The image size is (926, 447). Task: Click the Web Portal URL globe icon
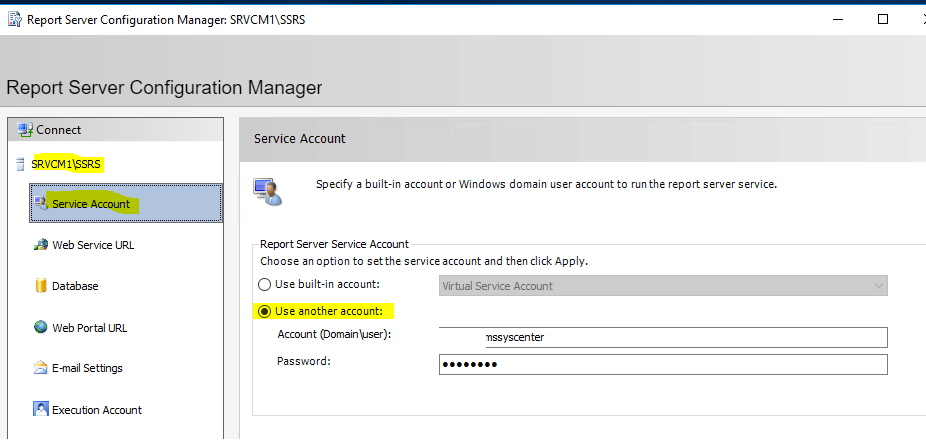[x=41, y=327]
